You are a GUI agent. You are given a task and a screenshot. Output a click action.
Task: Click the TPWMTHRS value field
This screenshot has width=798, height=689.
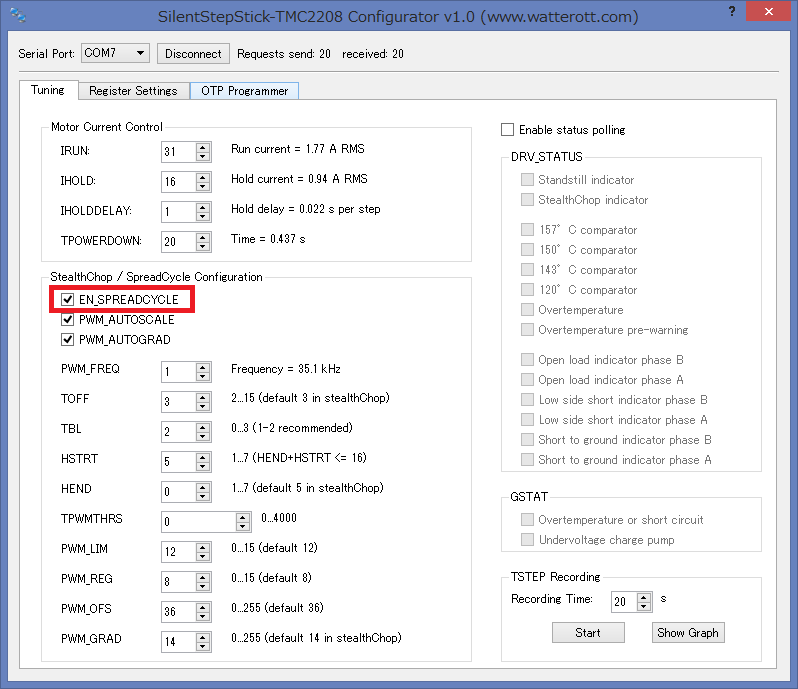[x=199, y=522]
